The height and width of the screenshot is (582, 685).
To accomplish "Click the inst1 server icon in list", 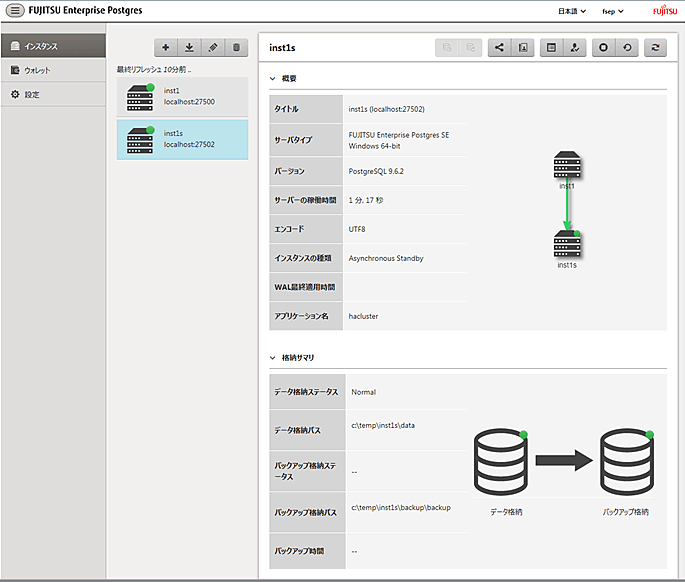I will click(x=140, y=97).
